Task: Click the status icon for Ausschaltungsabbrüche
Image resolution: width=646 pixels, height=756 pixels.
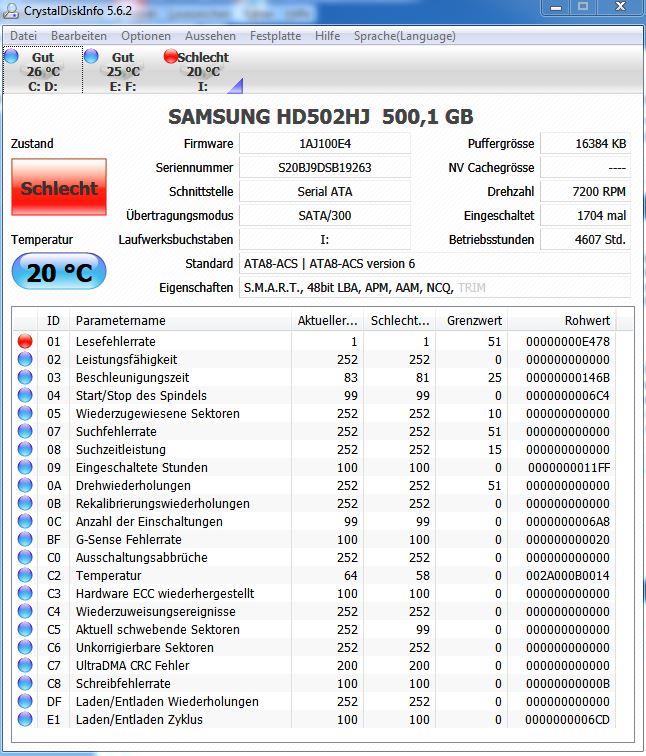Action: pyautogui.click(x=25, y=557)
